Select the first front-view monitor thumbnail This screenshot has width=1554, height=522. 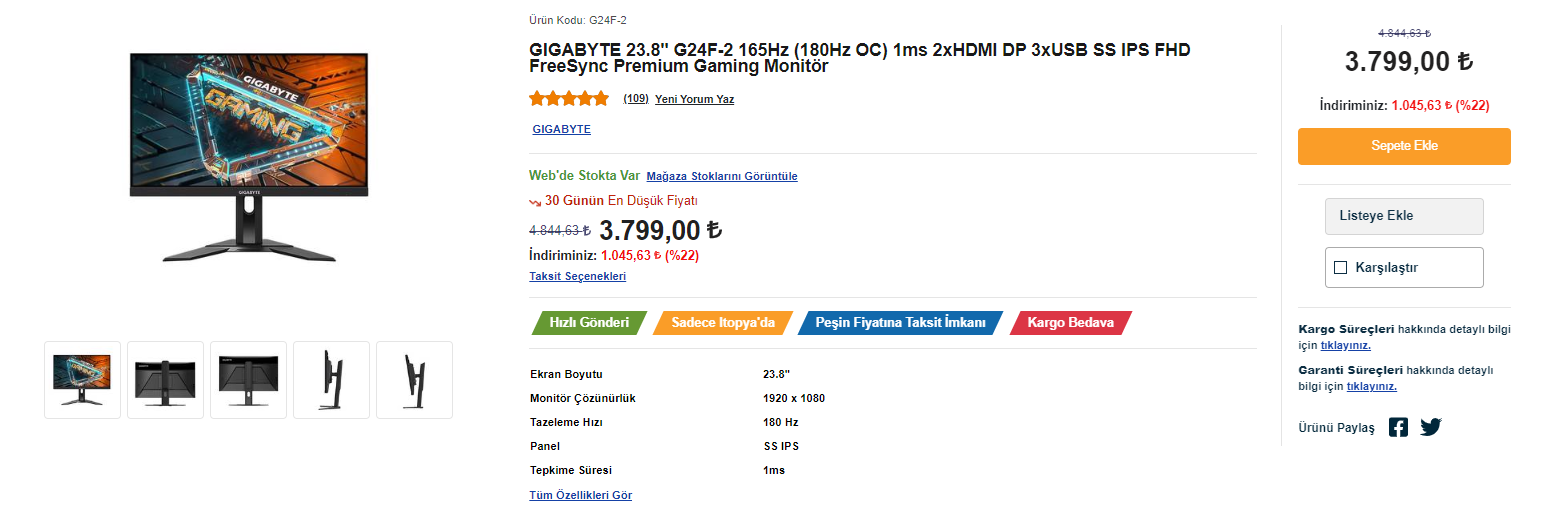(x=82, y=380)
